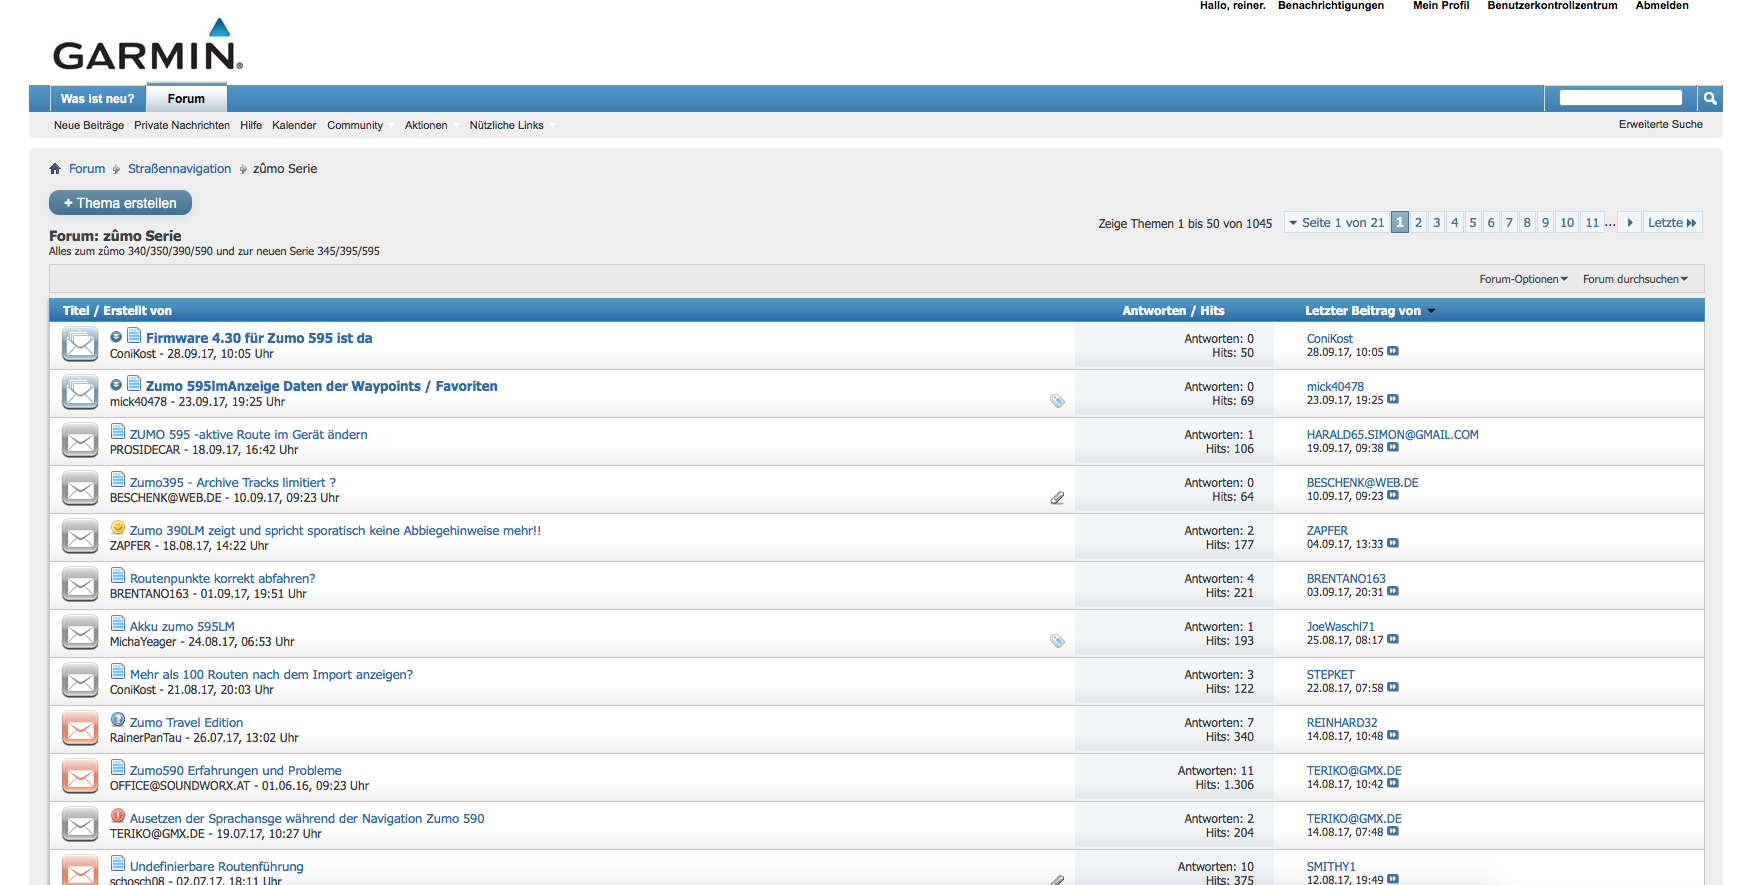Click first-unread icon of Firmware 4.30 thread

[x=116, y=337]
